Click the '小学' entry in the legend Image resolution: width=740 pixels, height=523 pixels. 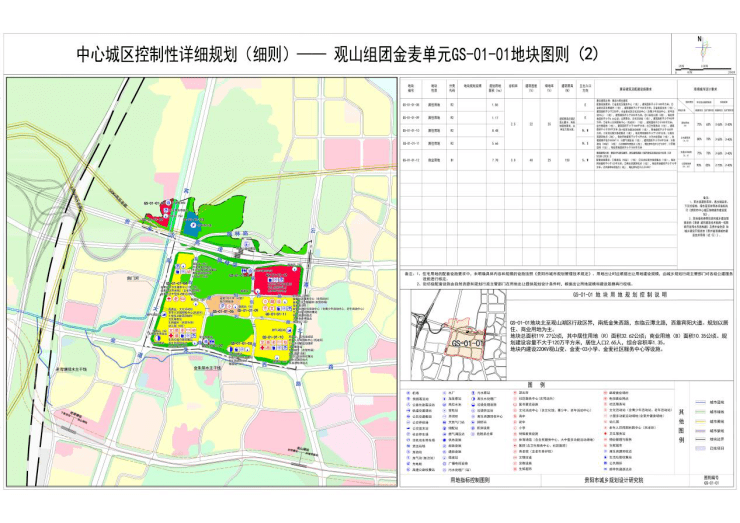(x=522, y=428)
